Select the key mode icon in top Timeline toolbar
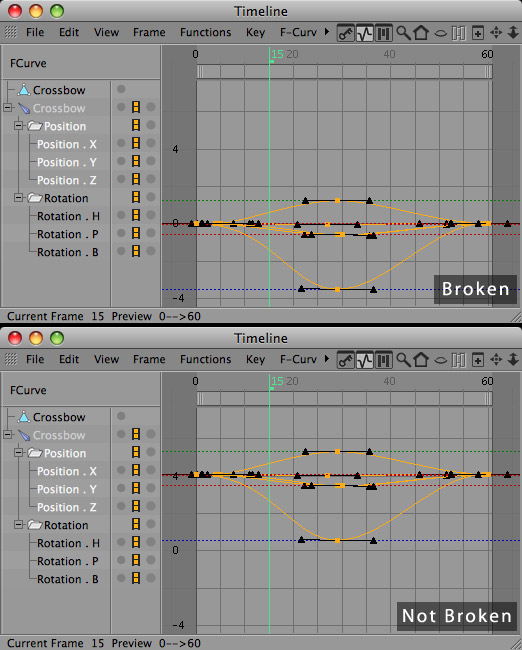The width and height of the screenshot is (522, 650). (345, 33)
